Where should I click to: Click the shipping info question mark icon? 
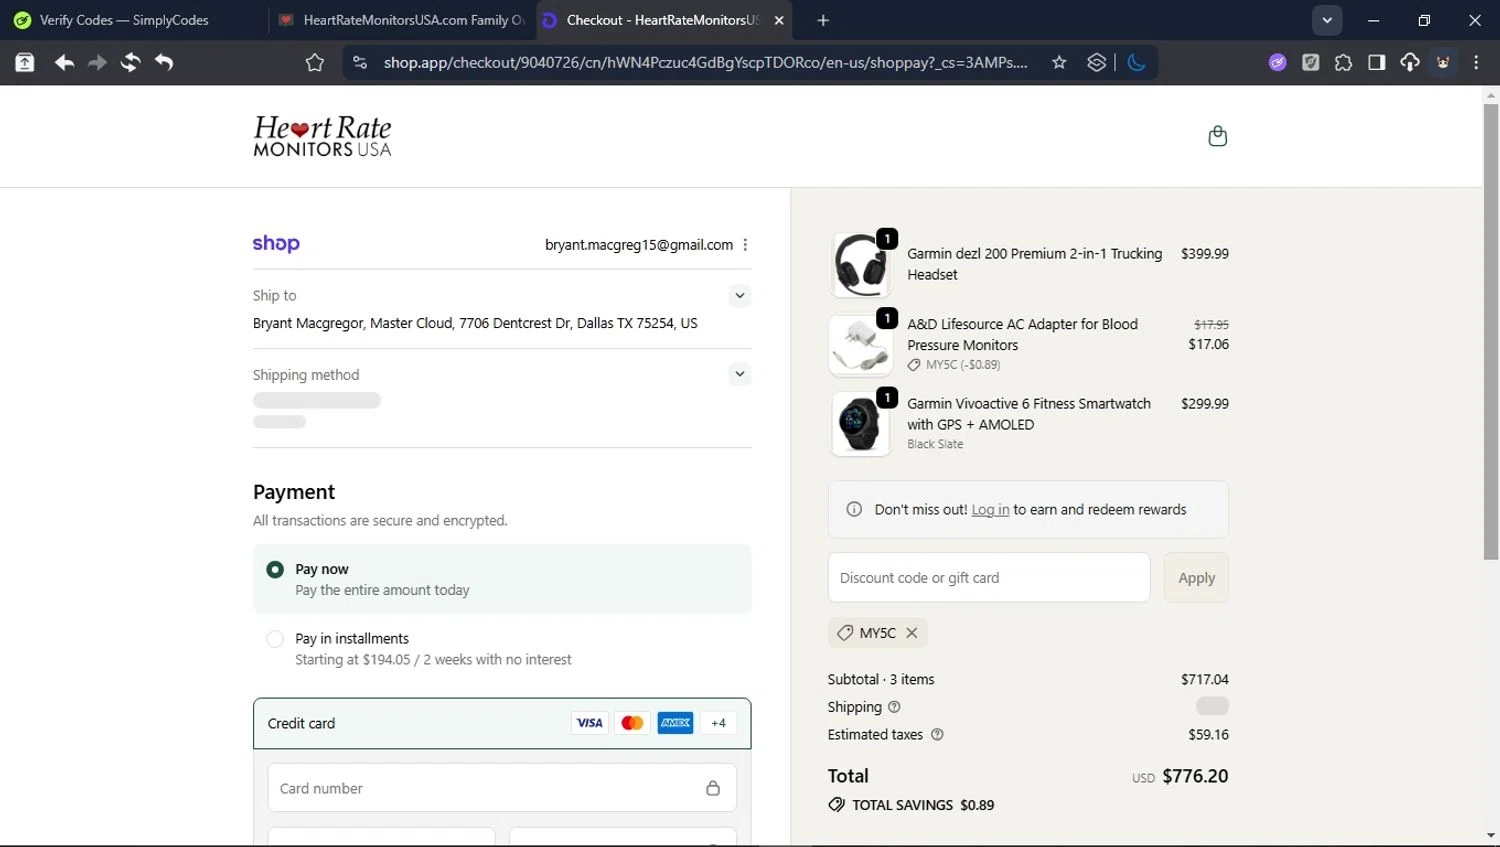click(894, 707)
